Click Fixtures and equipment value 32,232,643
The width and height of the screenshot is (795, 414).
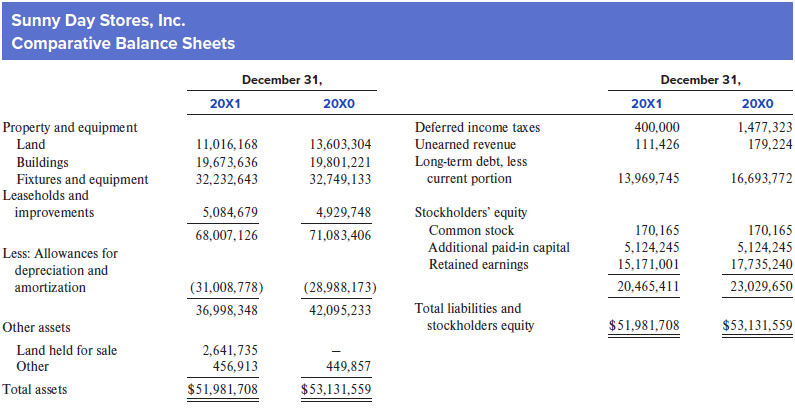pyautogui.click(x=227, y=179)
